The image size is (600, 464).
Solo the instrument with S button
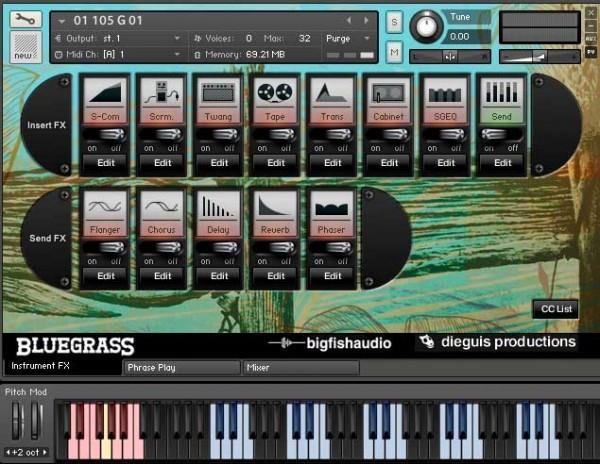[394, 22]
